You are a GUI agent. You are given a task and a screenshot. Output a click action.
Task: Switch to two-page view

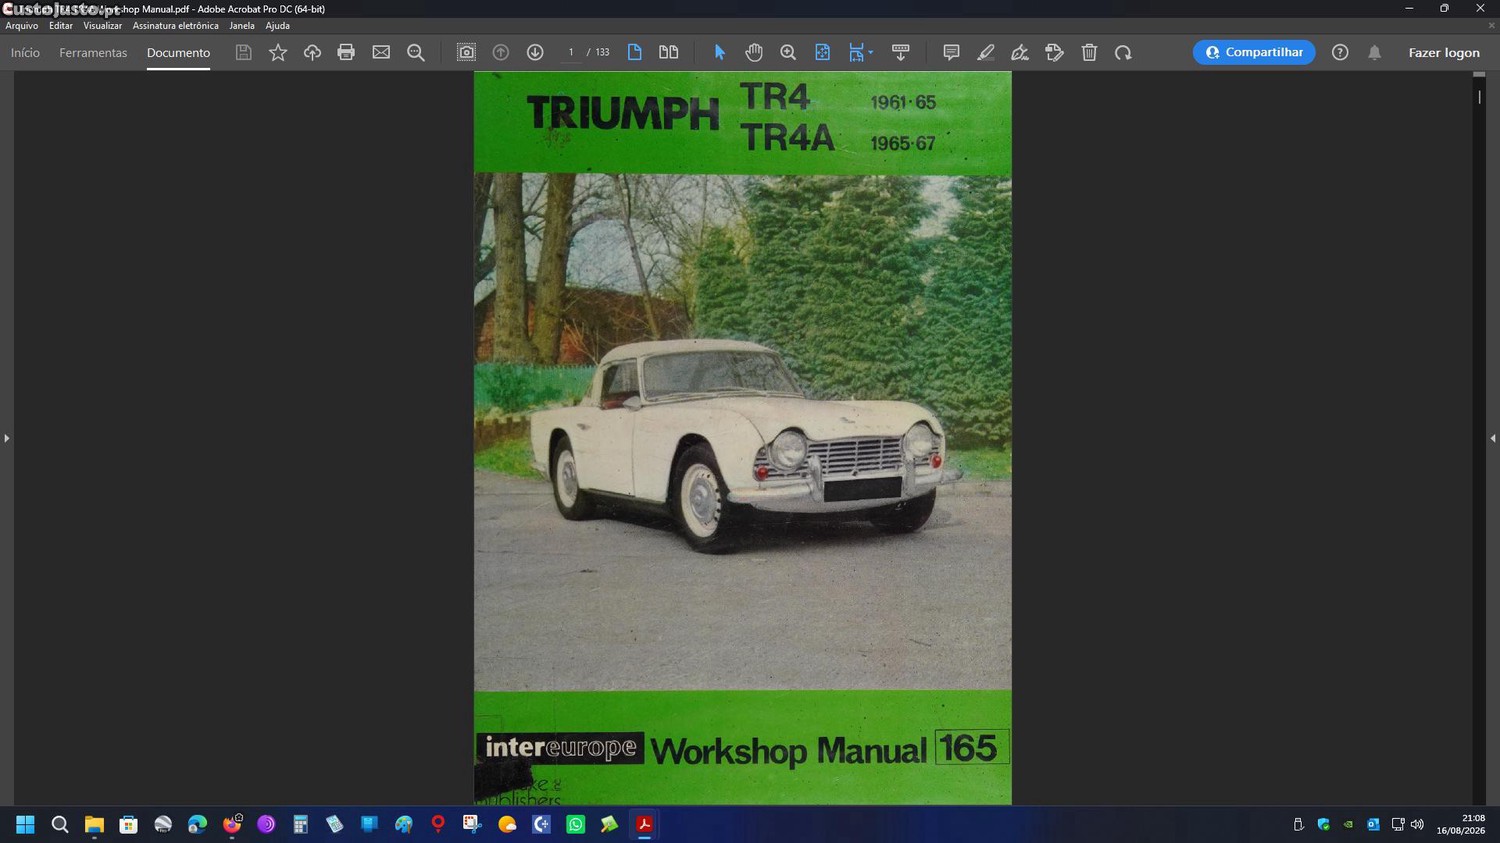click(669, 53)
